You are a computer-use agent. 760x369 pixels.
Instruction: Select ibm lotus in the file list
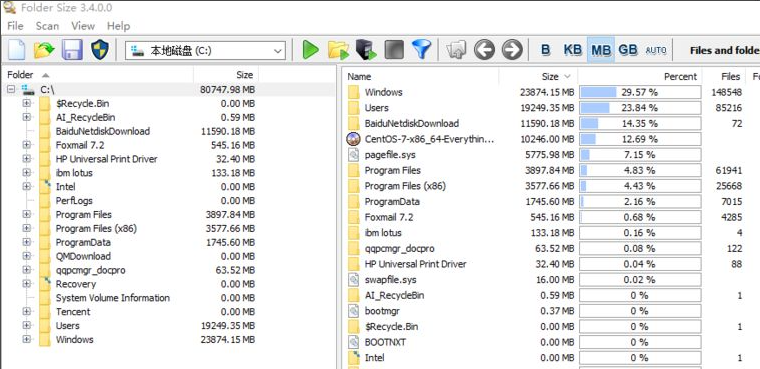click(x=383, y=233)
